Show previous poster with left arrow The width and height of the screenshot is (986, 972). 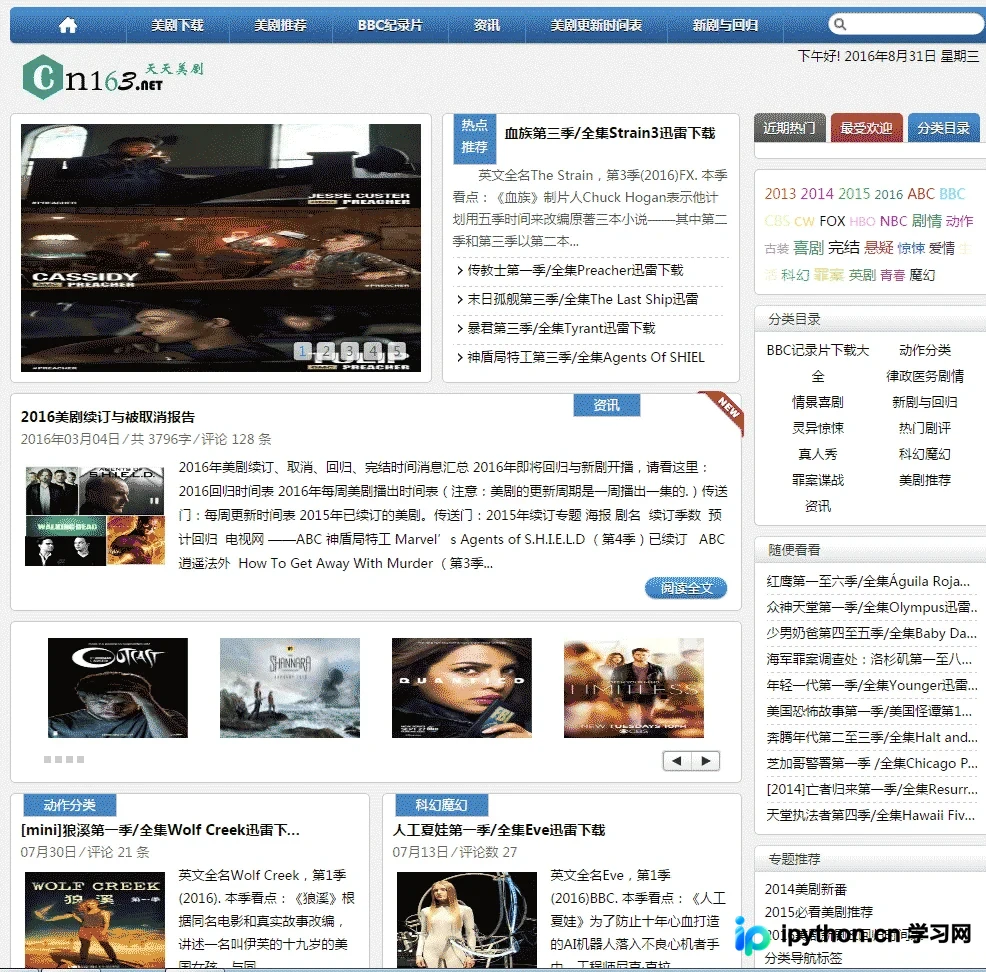[x=677, y=761]
